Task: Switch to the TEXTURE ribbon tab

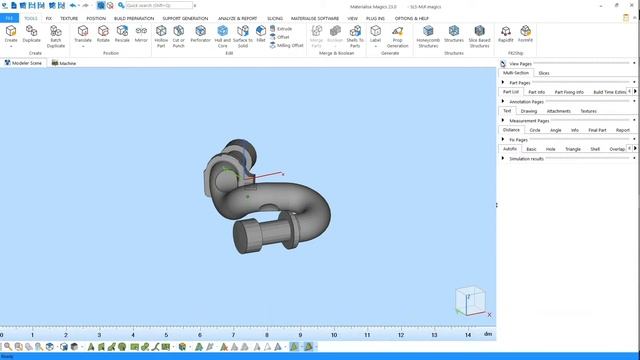Action: tap(69, 18)
